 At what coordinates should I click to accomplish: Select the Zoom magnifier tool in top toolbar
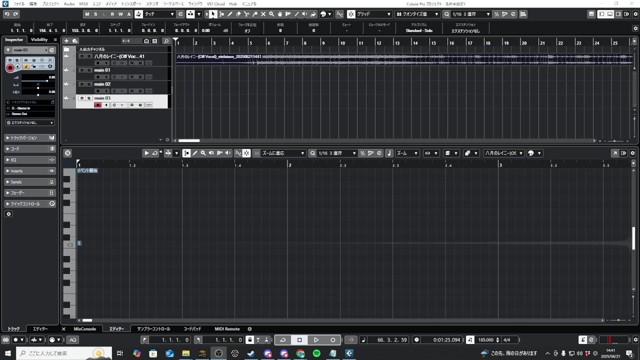(271, 14)
